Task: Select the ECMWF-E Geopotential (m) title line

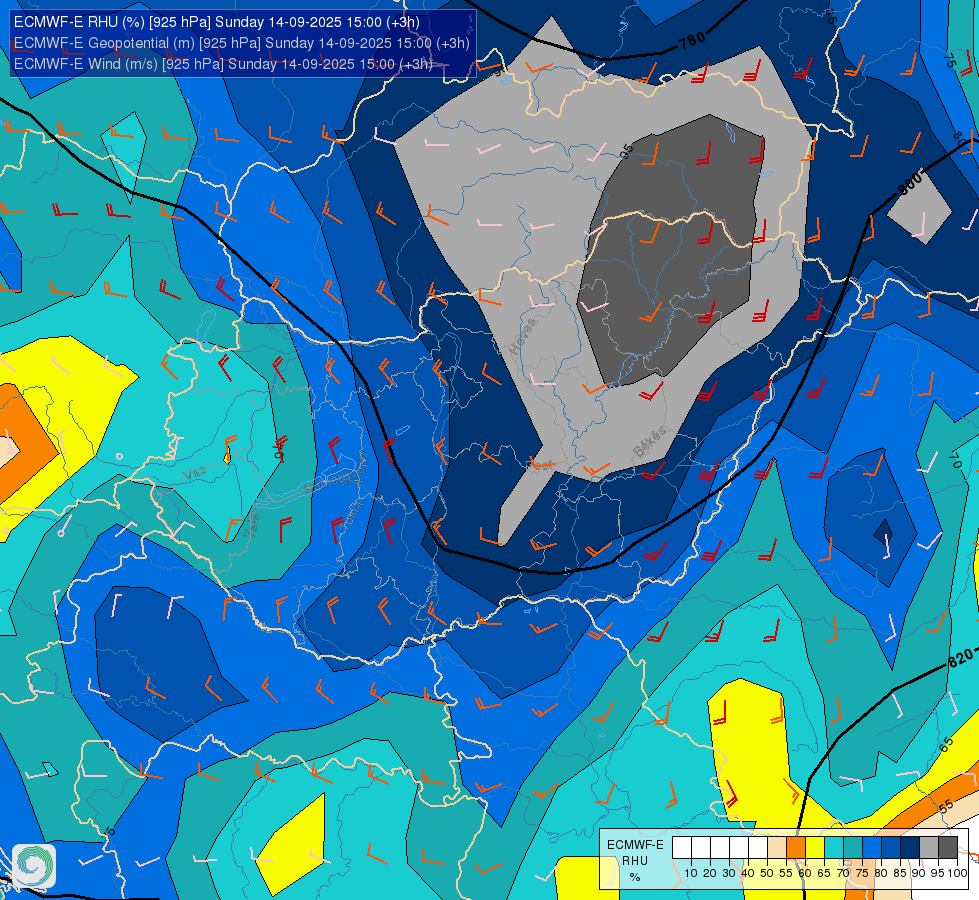Action: point(242,43)
